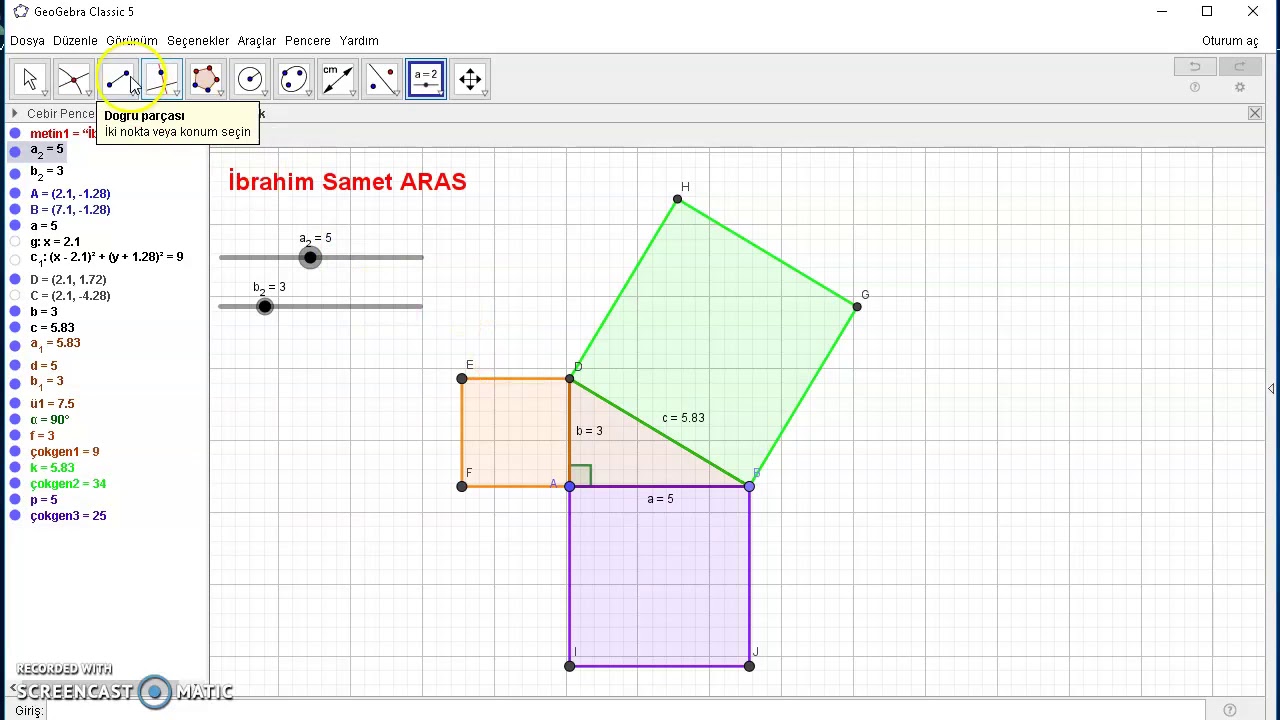
Task: Open the Görünüm menu
Action: [x=132, y=41]
